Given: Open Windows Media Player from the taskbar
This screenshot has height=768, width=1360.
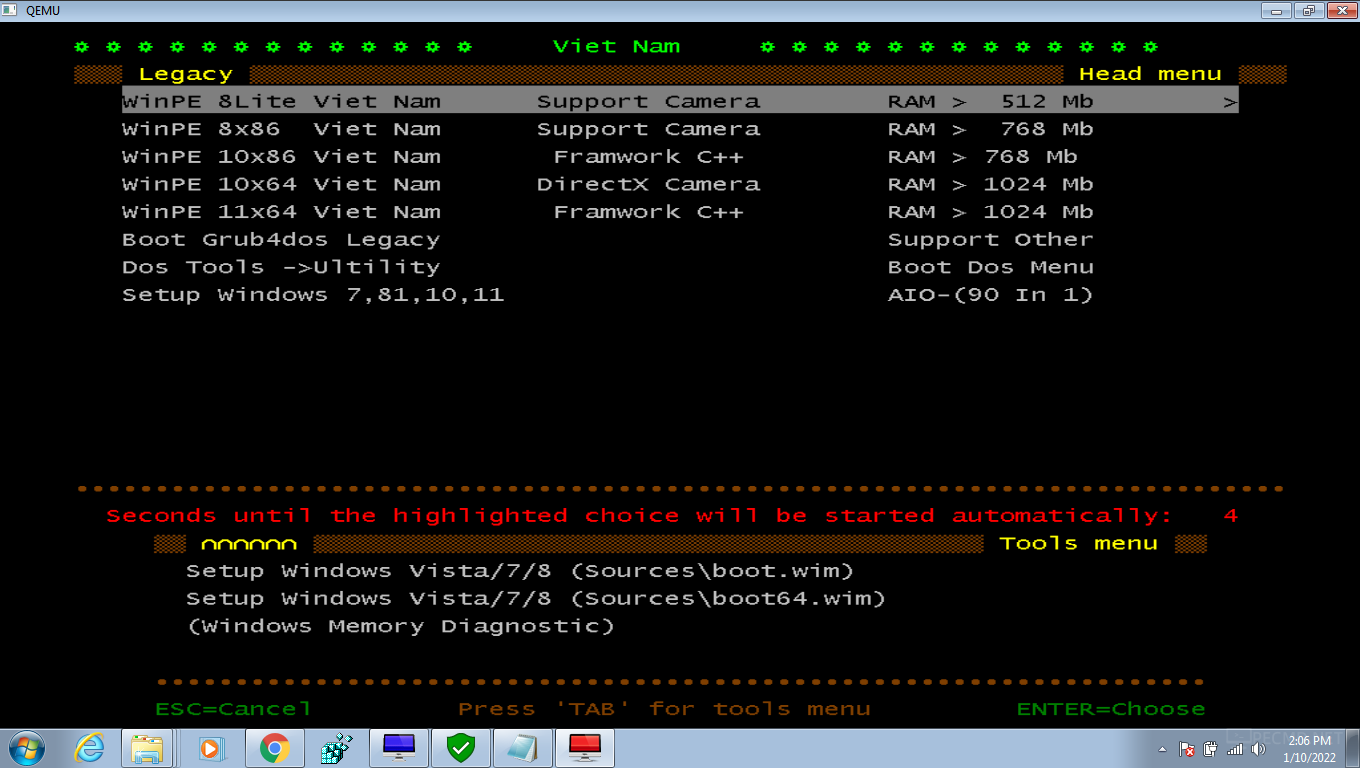Looking at the screenshot, I should coord(210,748).
